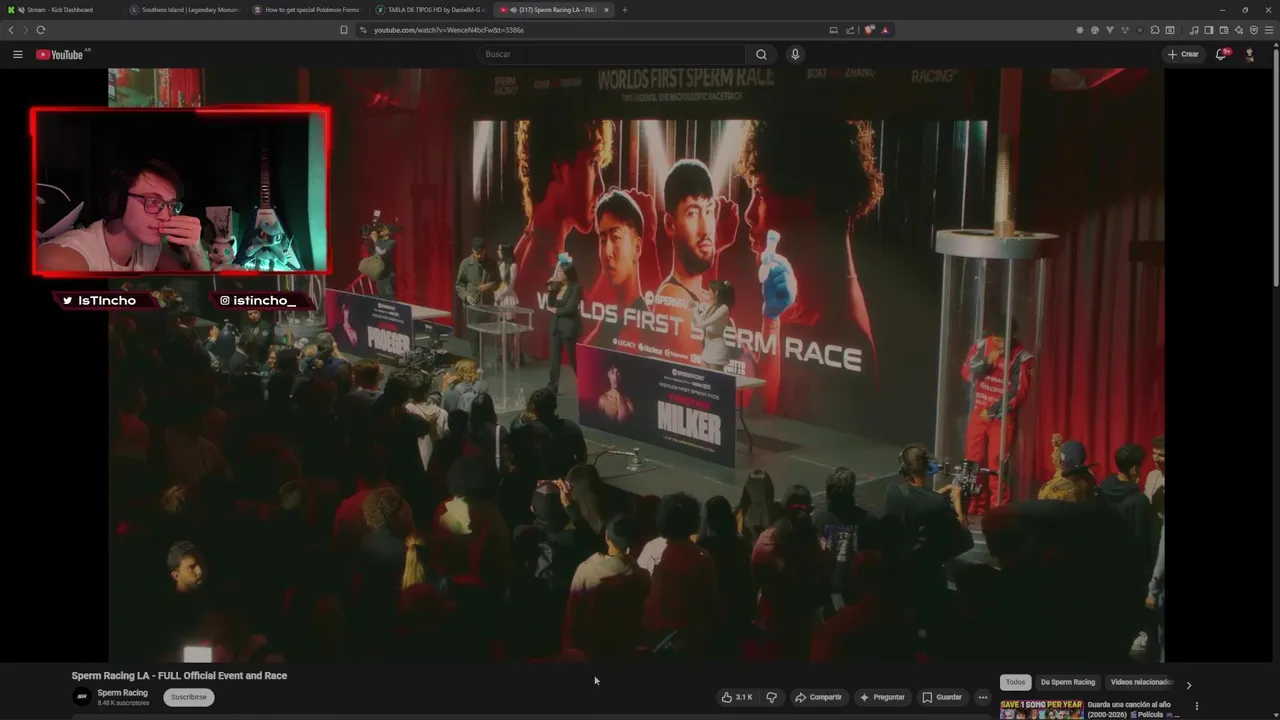Screen dimensions: 1280x720
Task: Click the YouTube search magnifier button
Action: 761,54
